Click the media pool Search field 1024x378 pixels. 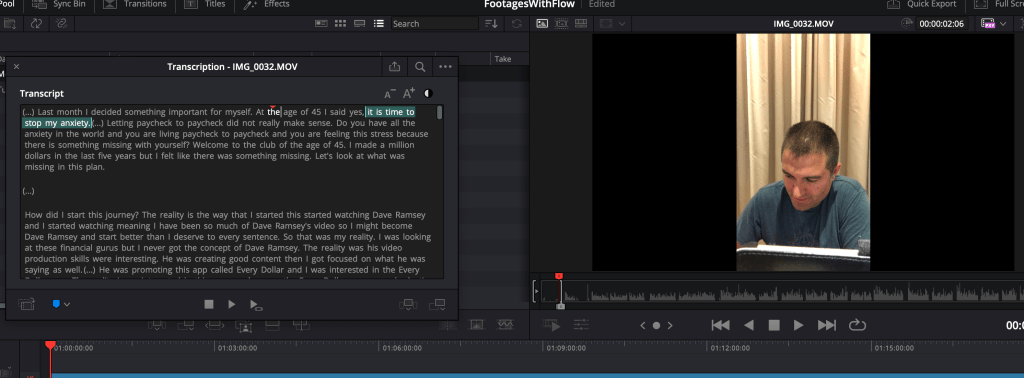click(x=434, y=24)
